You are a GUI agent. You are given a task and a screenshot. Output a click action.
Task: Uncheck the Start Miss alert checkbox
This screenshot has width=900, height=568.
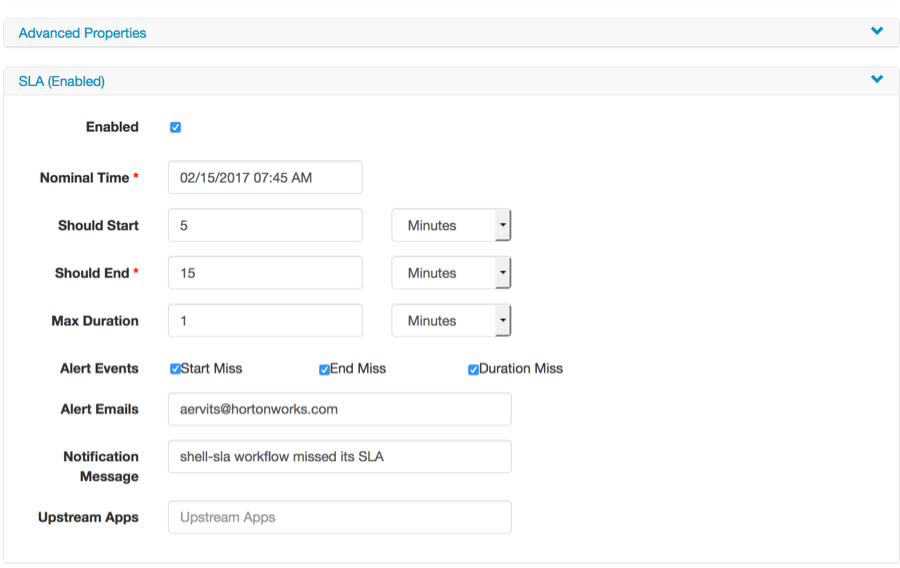tap(176, 369)
